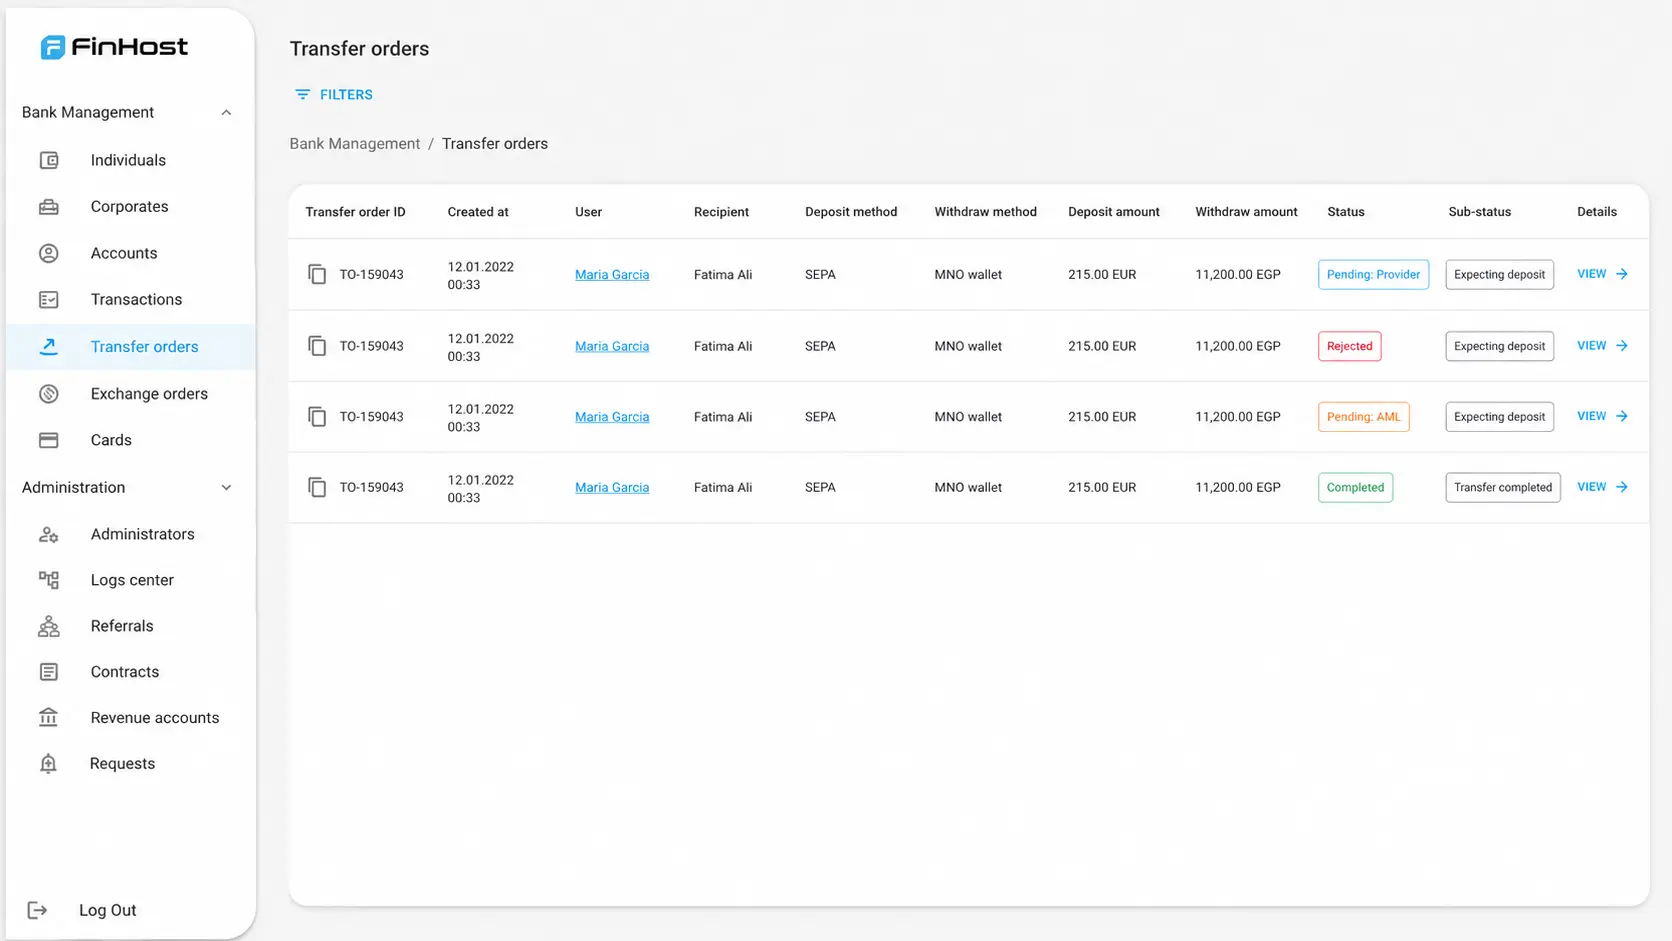Click the Withdraw method column header
The image size is (1672, 941).
click(985, 212)
